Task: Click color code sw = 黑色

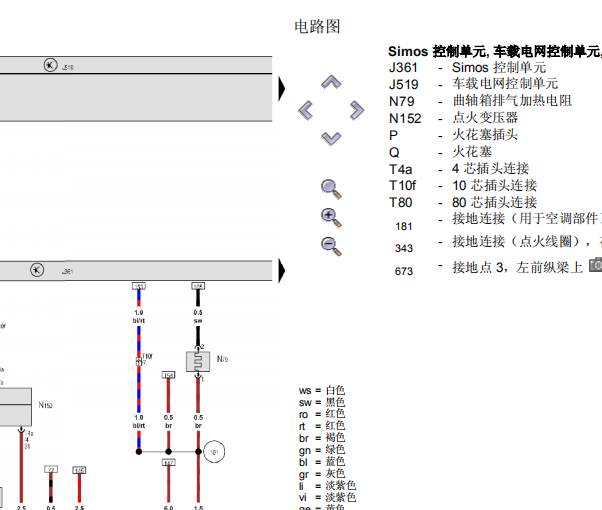Action: [322, 402]
